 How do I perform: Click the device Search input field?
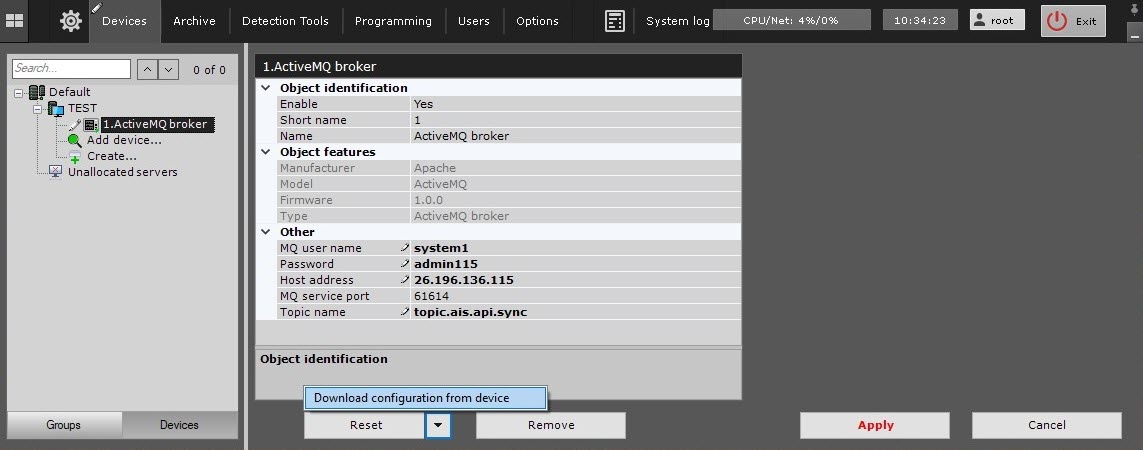click(x=71, y=69)
